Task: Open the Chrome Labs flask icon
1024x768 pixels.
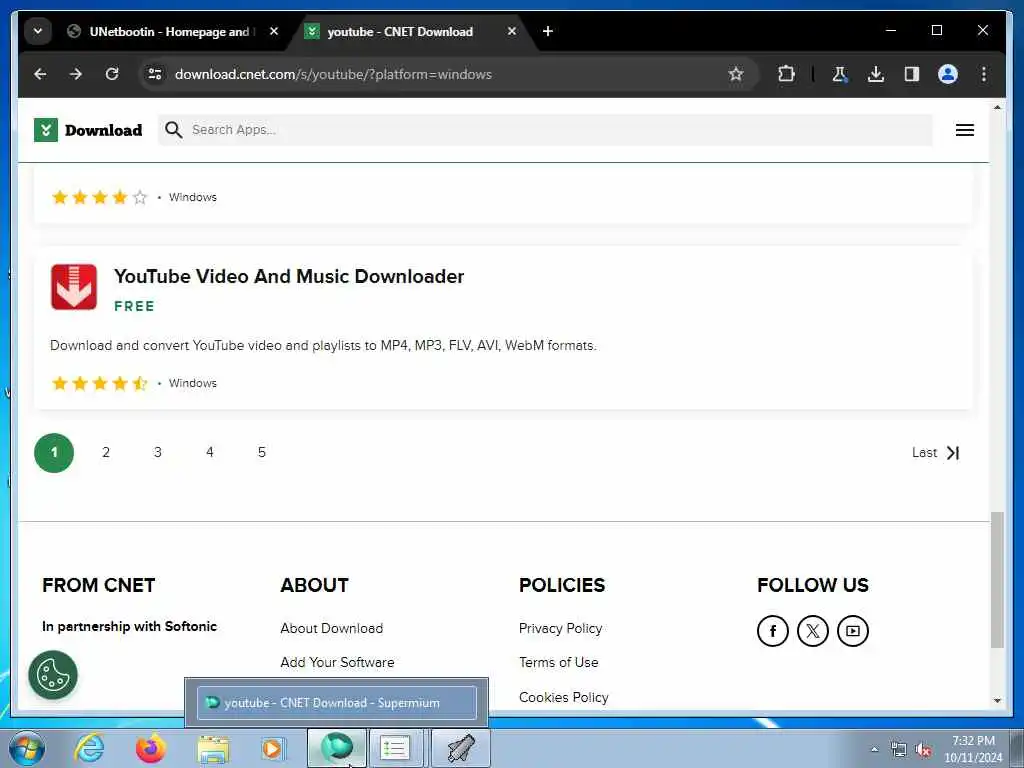Action: [840, 74]
